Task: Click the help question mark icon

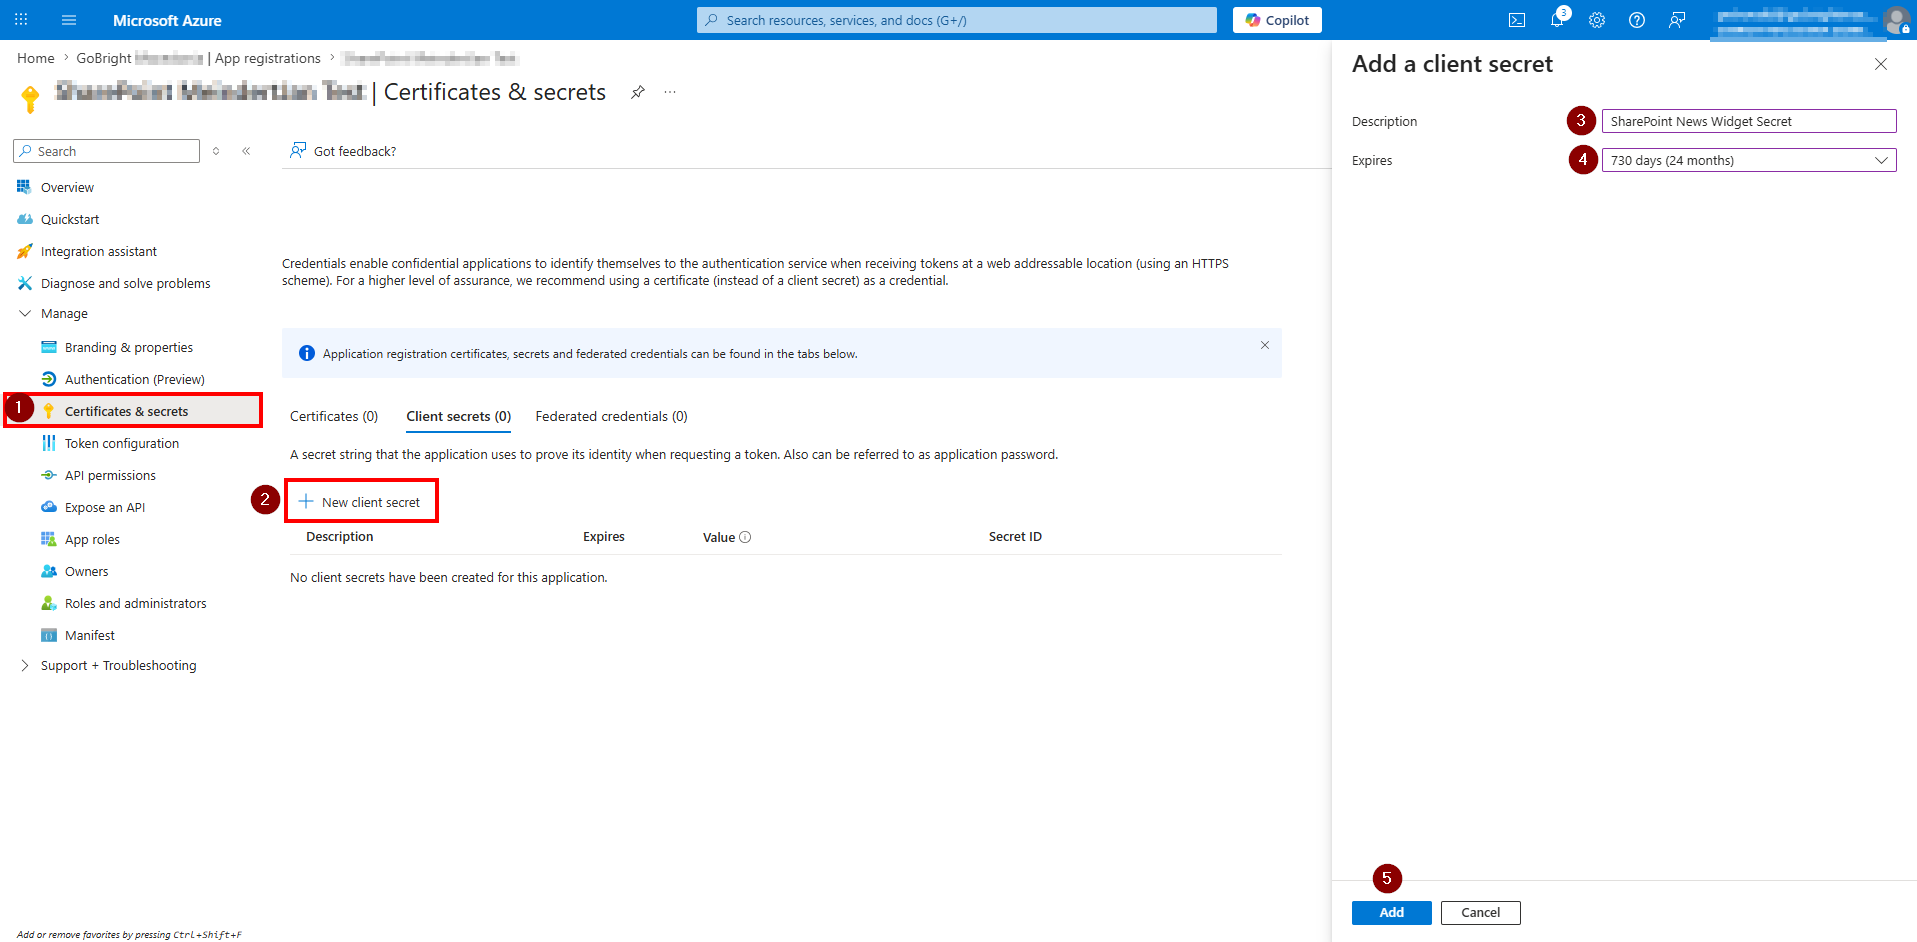Action: coord(1637,20)
